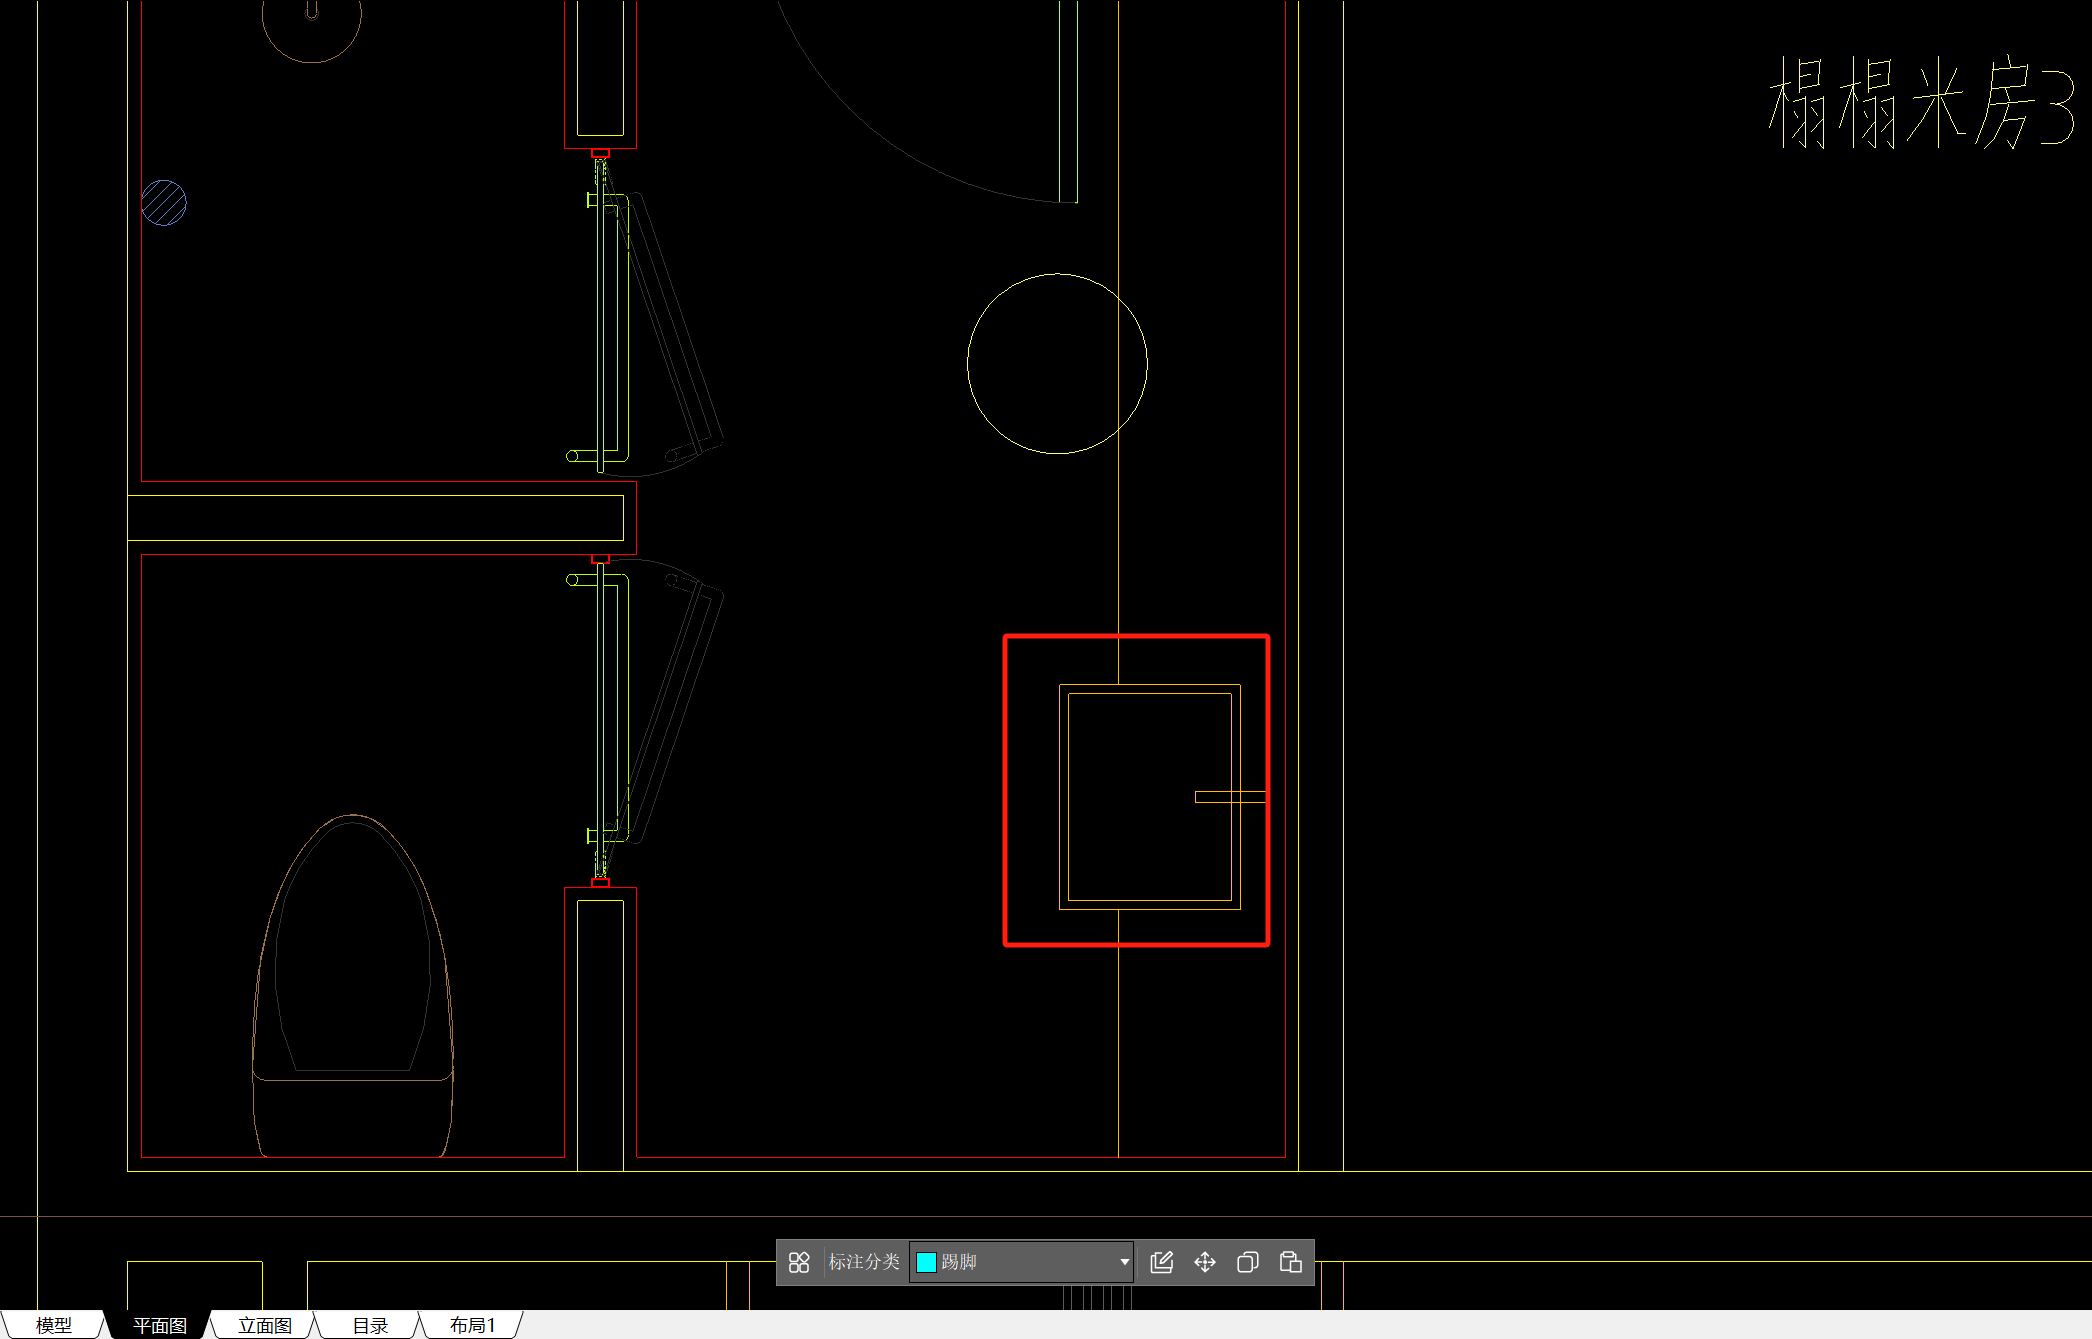Select the large yellow circle in the drawing
The width and height of the screenshot is (2092, 1339).
[1057, 364]
